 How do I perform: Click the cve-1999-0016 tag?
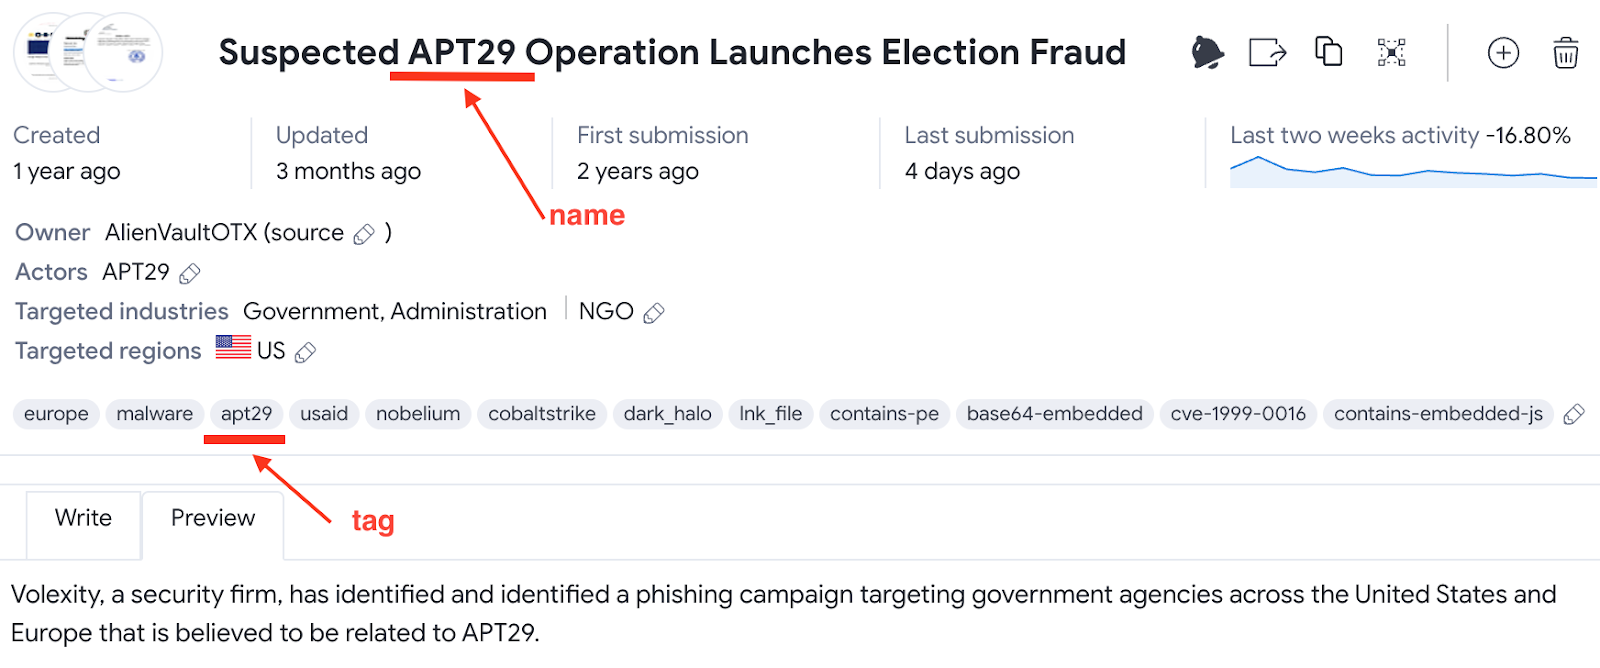[x=1238, y=414]
